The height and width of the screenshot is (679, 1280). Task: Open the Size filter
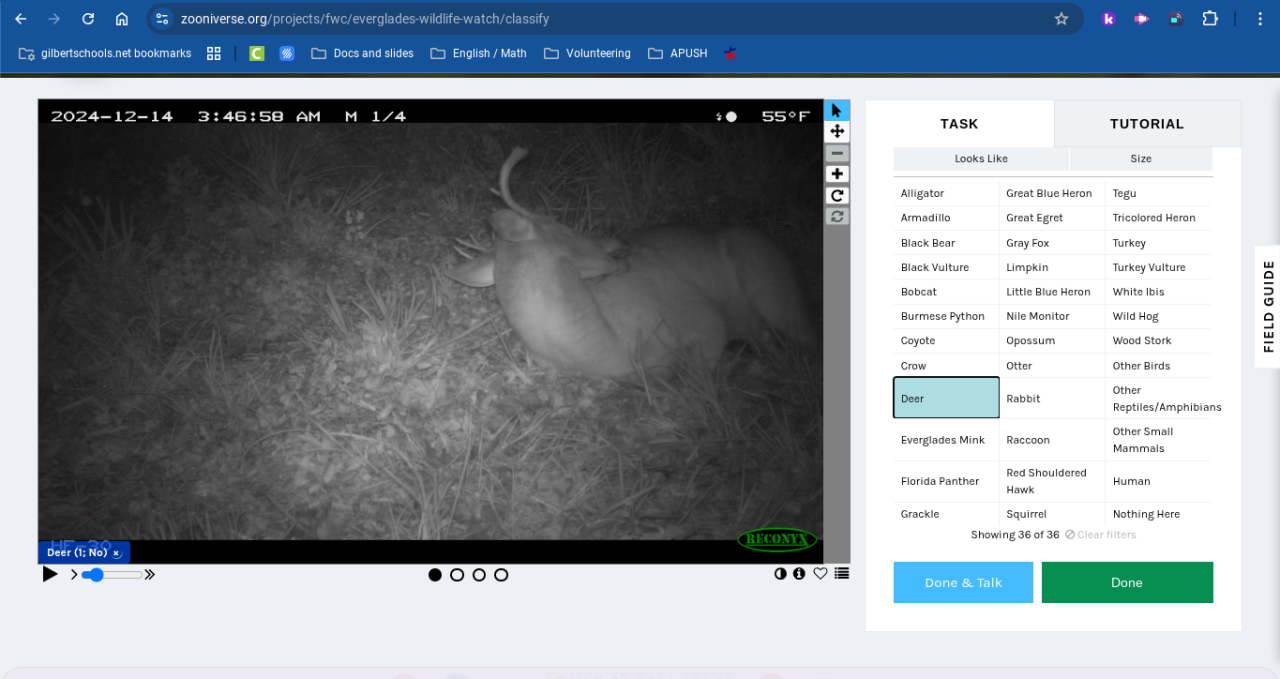click(1140, 159)
